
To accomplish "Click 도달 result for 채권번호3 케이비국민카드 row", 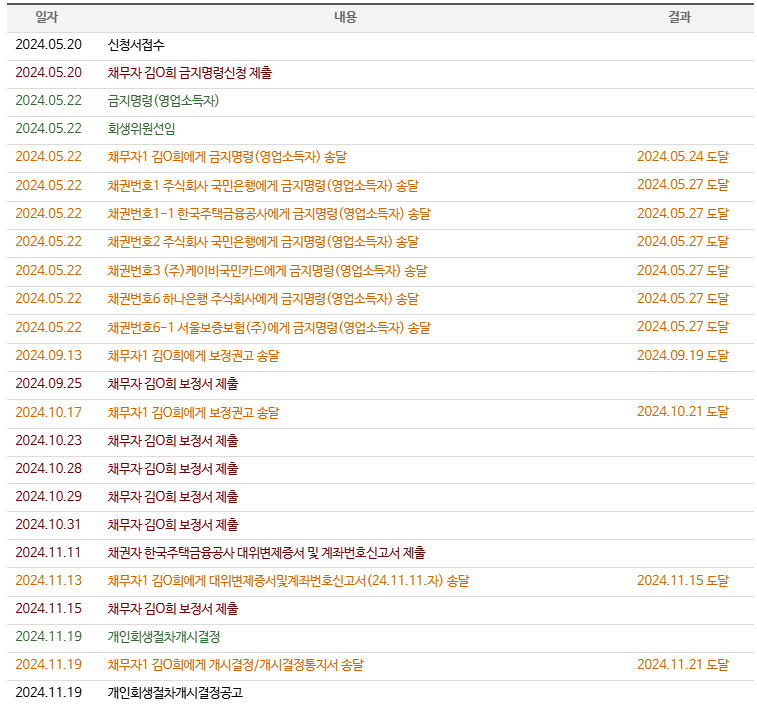I will 683,270.
